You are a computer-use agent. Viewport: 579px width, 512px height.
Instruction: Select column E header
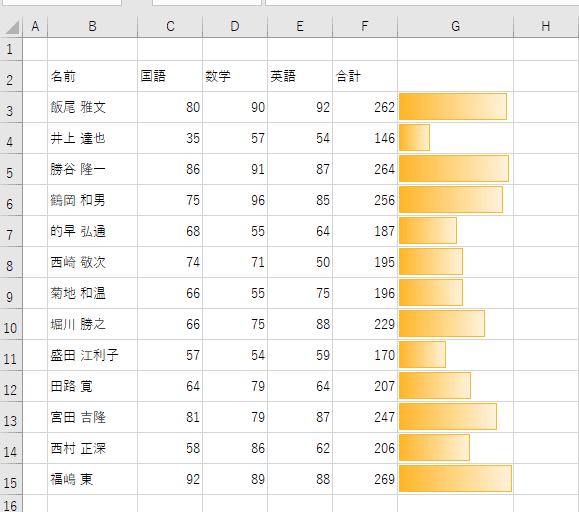(x=300, y=27)
